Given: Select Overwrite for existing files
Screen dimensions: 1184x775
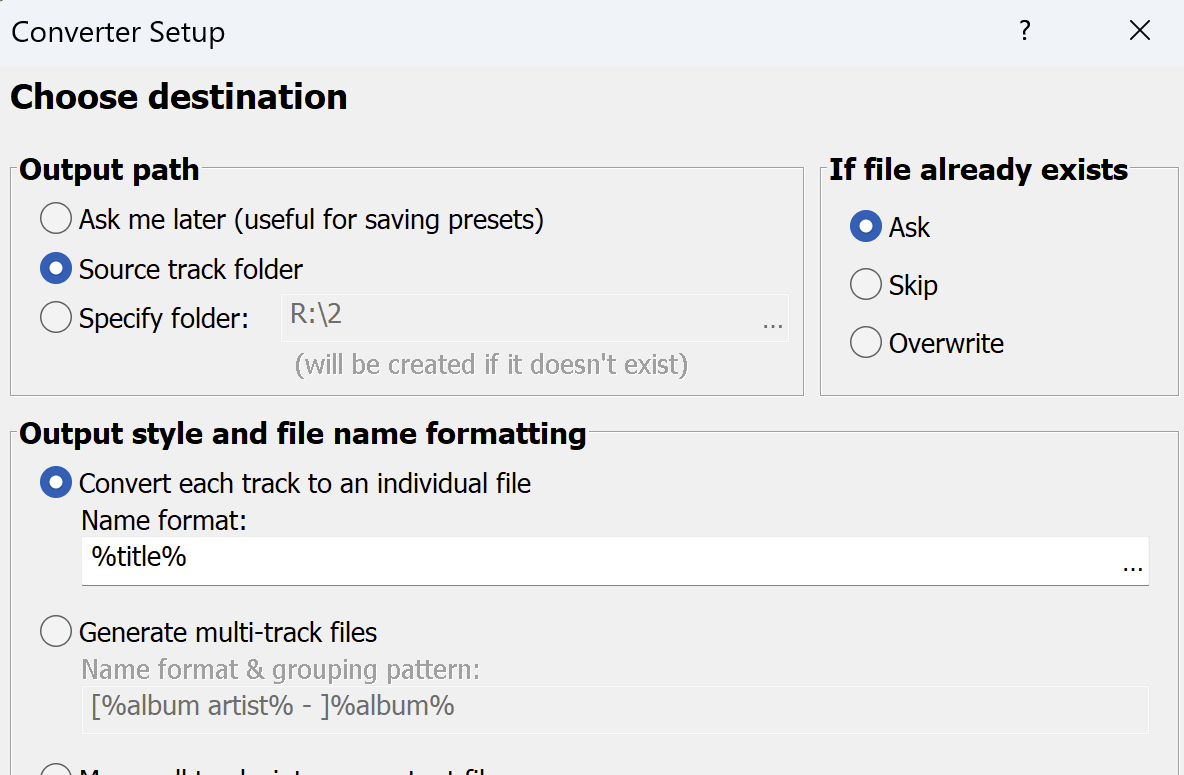Looking at the screenshot, I should pos(865,342).
